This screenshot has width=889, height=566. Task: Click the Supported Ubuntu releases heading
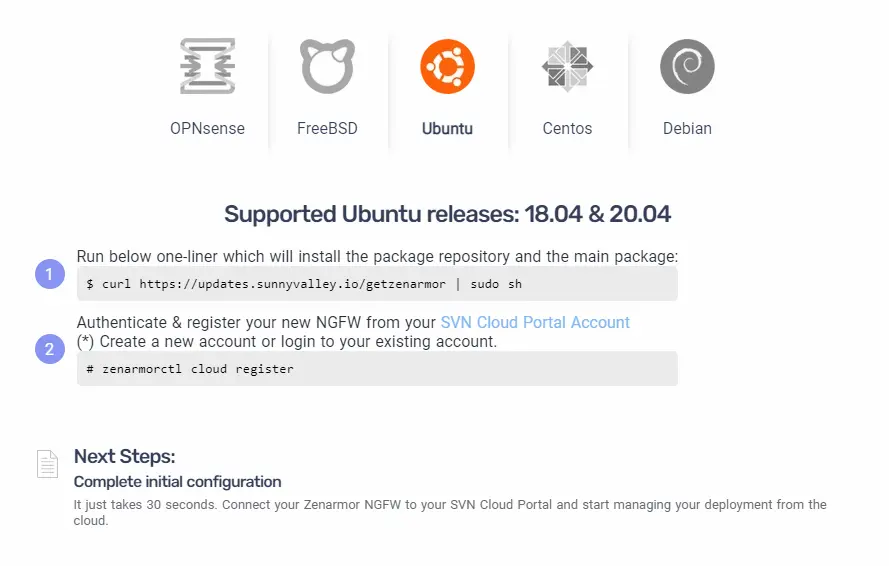pyautogui.click(x=447, y=214)
